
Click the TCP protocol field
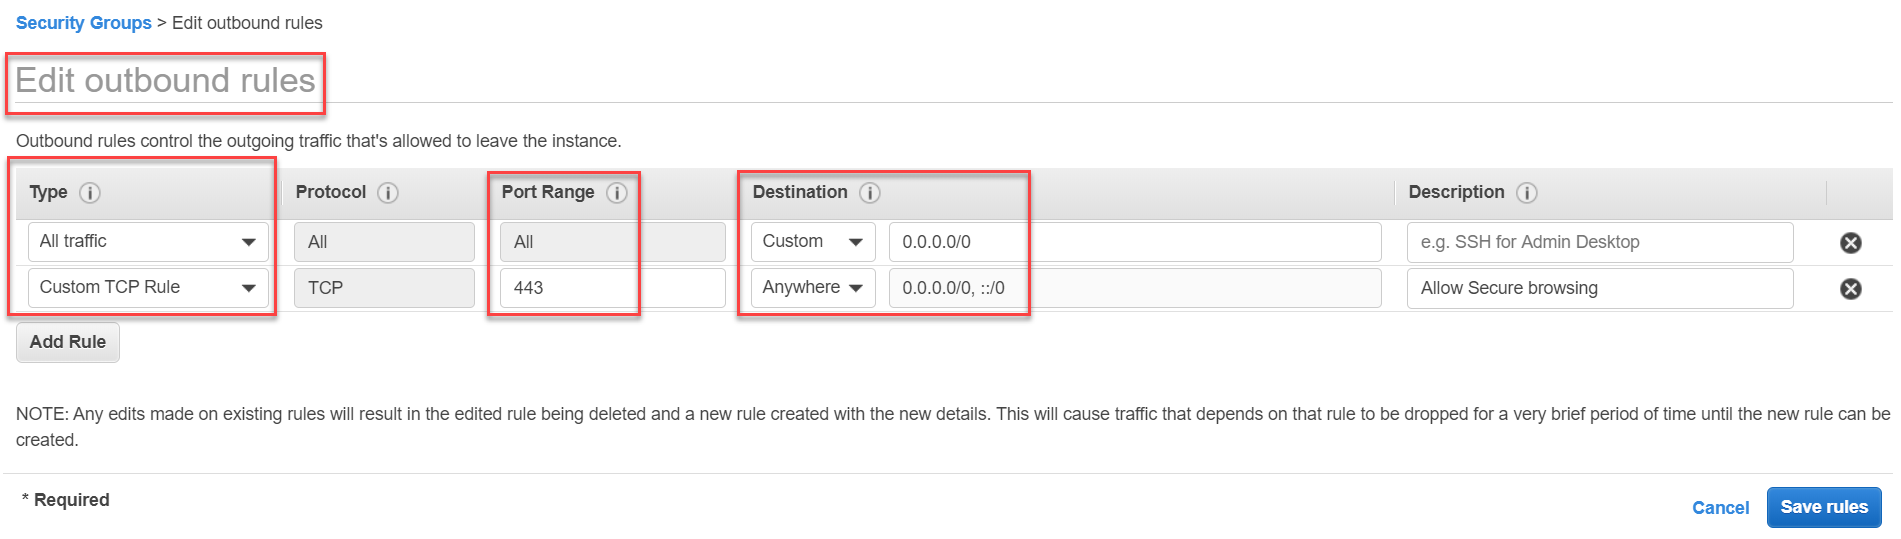[384, 288]
